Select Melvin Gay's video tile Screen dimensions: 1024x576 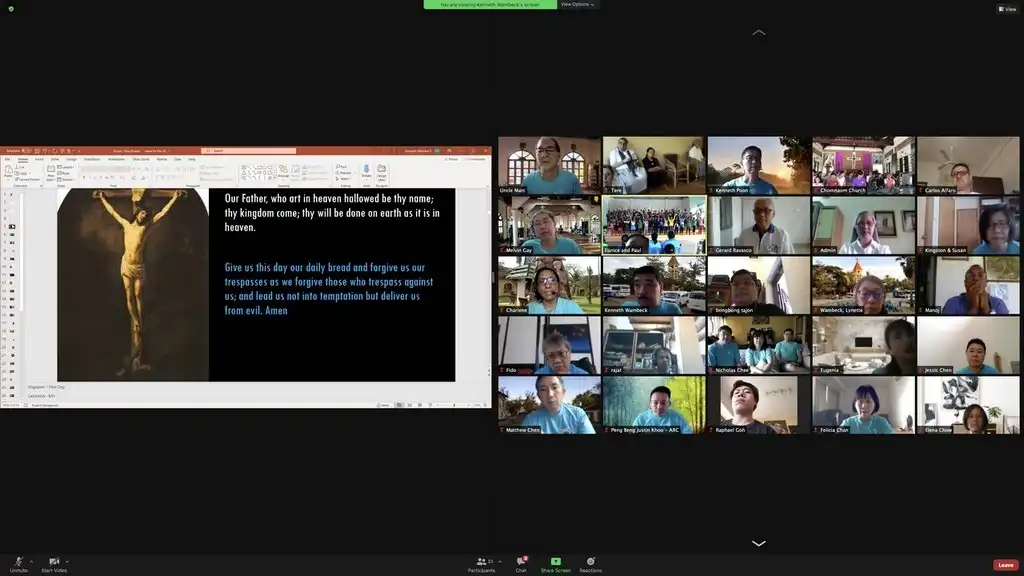point(549,225)
